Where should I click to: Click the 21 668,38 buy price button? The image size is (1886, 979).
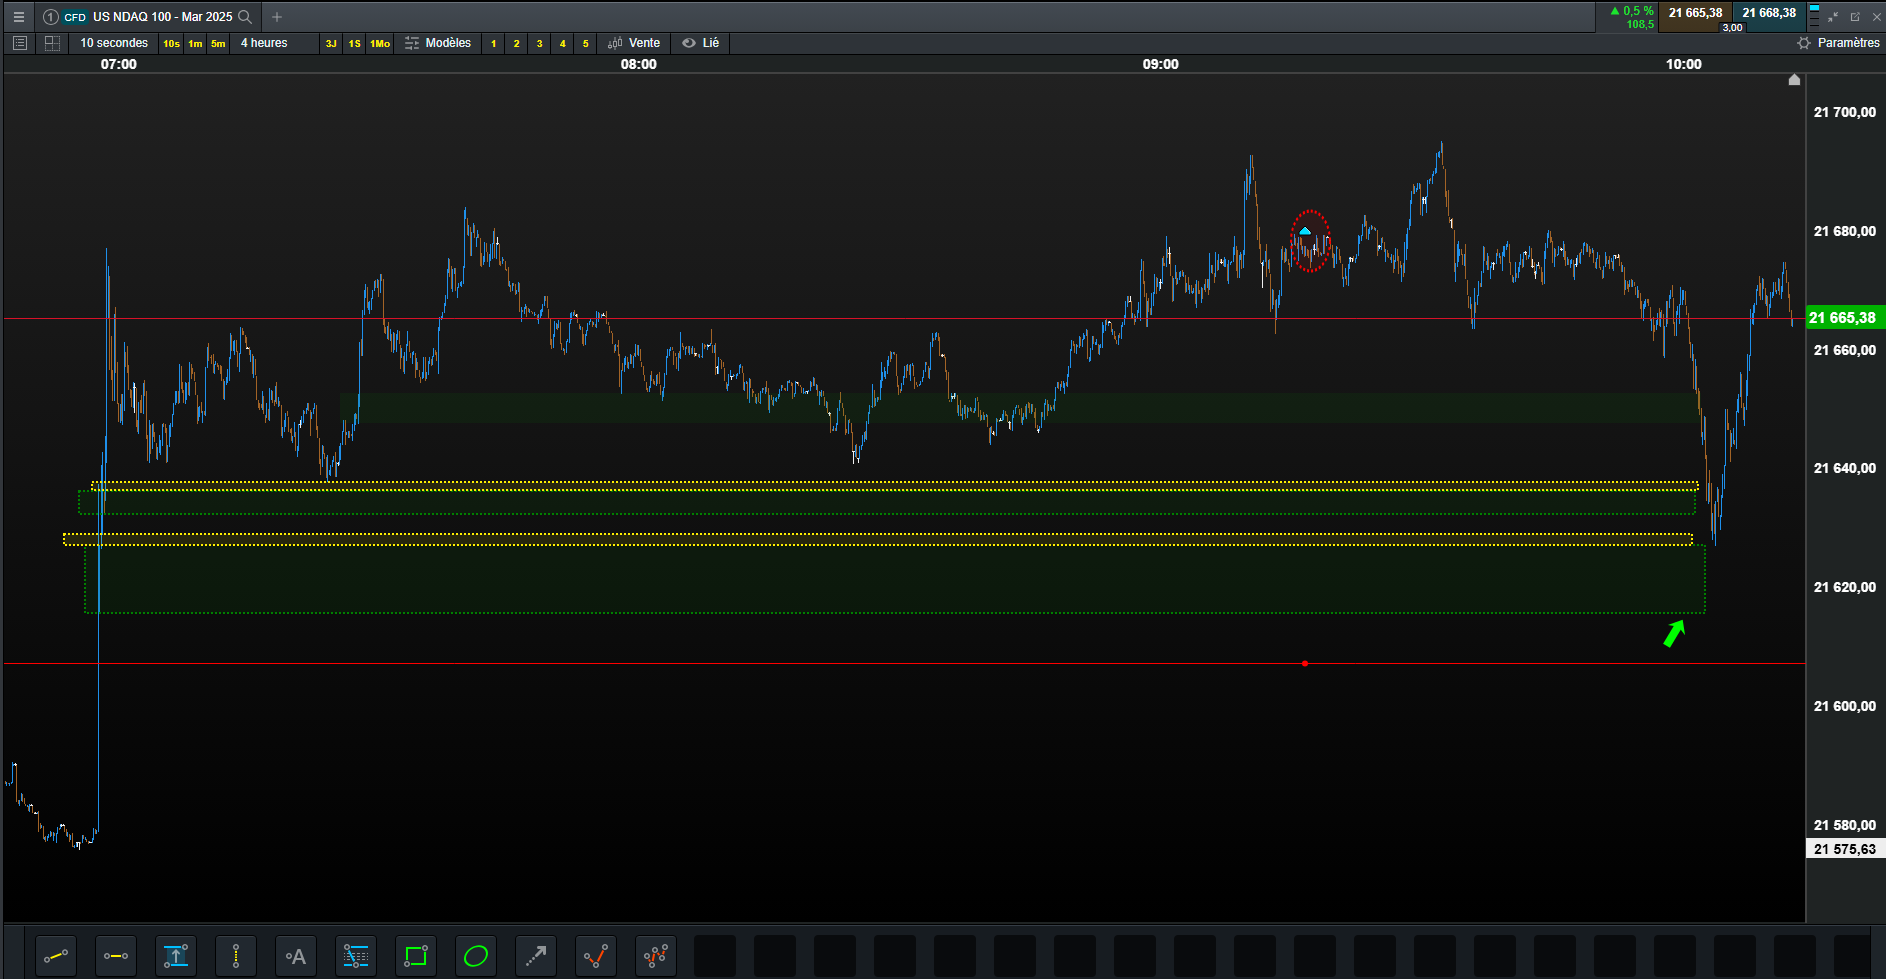click(x=1769, y=13)
